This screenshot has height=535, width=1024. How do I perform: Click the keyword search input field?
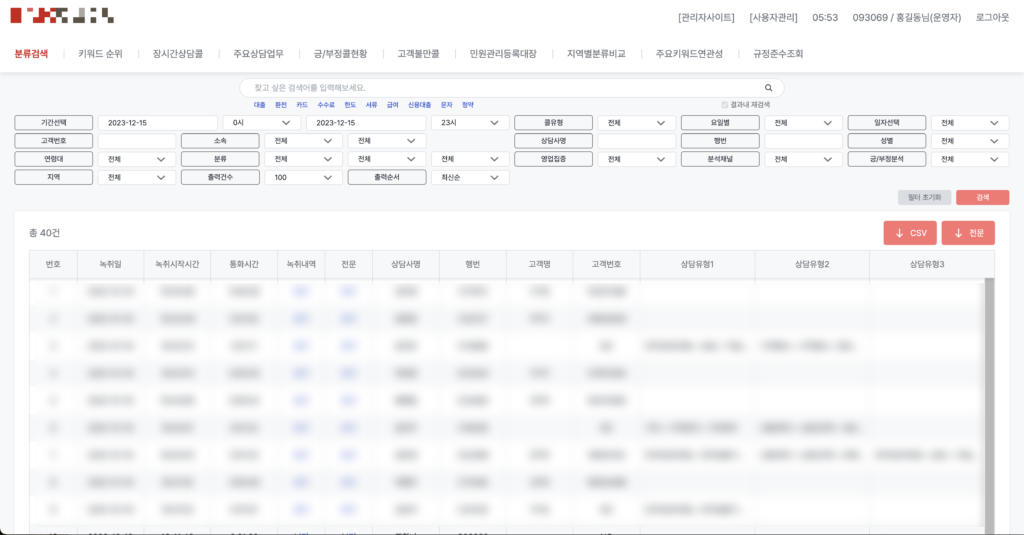pos(500,88)
